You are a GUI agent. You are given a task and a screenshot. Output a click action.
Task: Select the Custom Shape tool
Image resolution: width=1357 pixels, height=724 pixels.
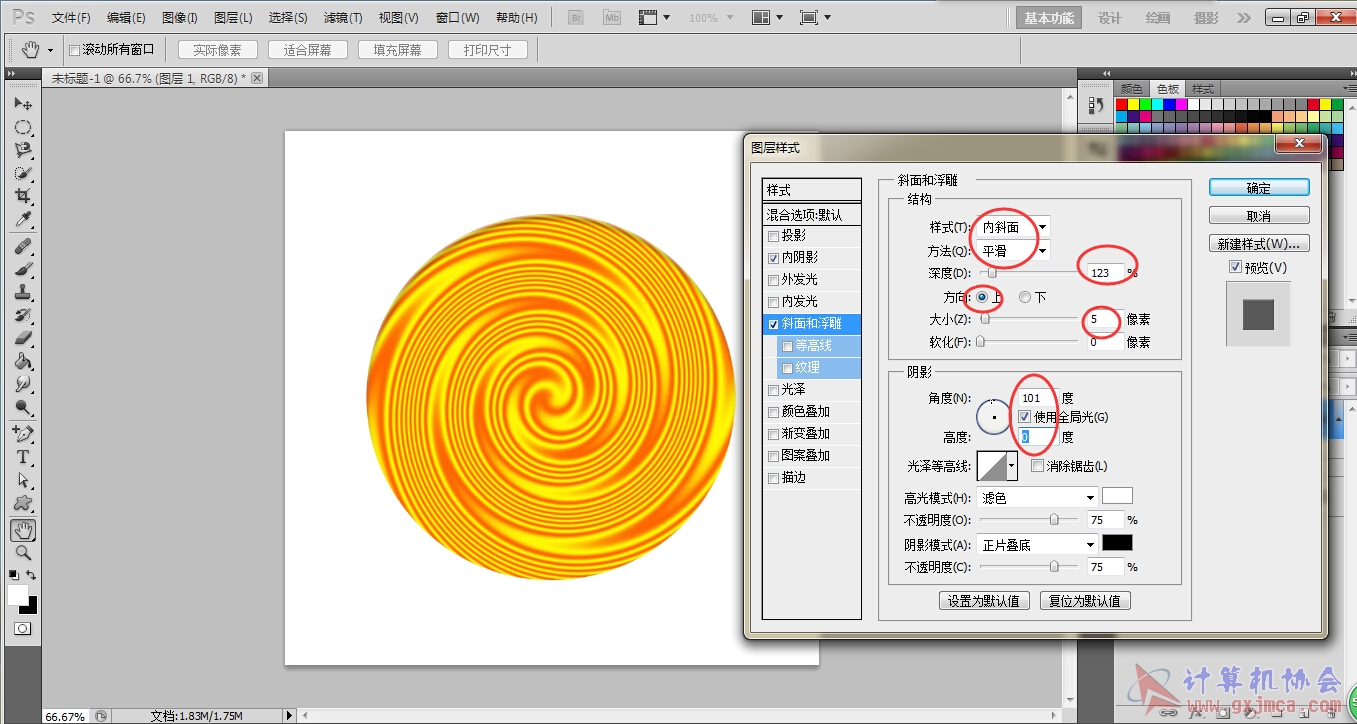pyautogui.click(x=23, y=503)
